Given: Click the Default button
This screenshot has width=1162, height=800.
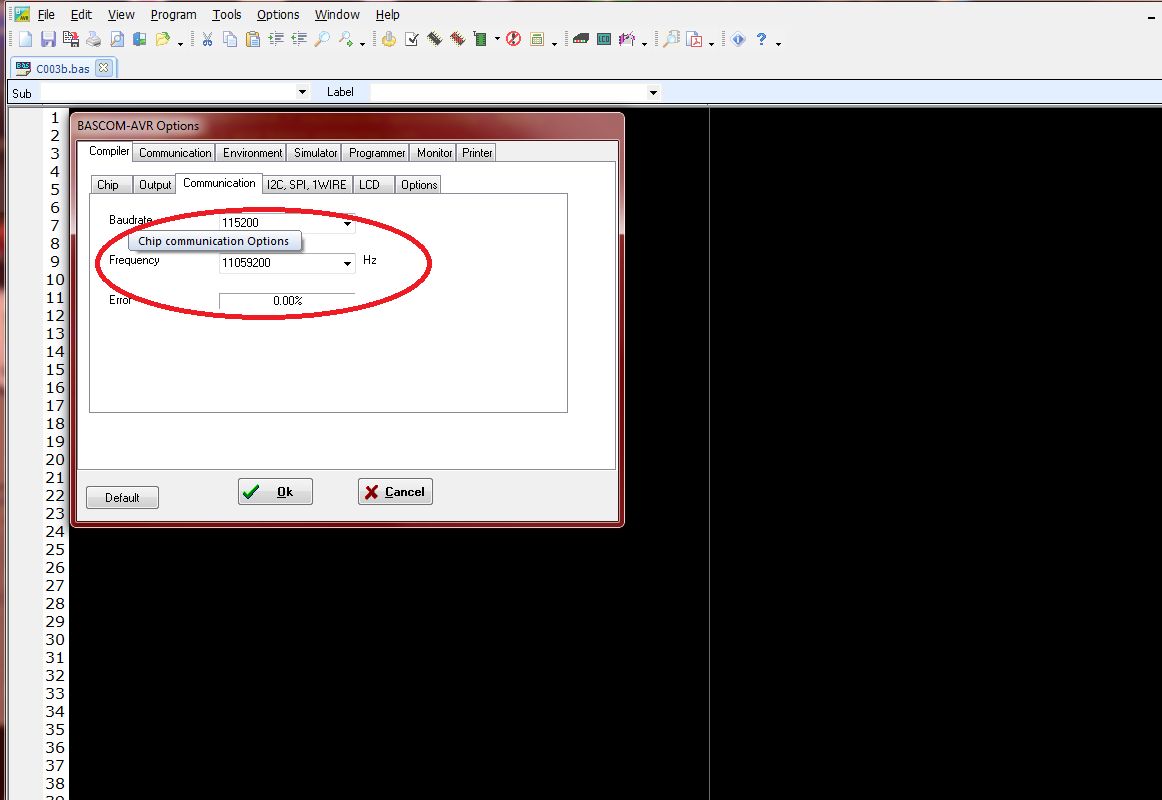Looking at the screenshot, I should click(122, 498).
